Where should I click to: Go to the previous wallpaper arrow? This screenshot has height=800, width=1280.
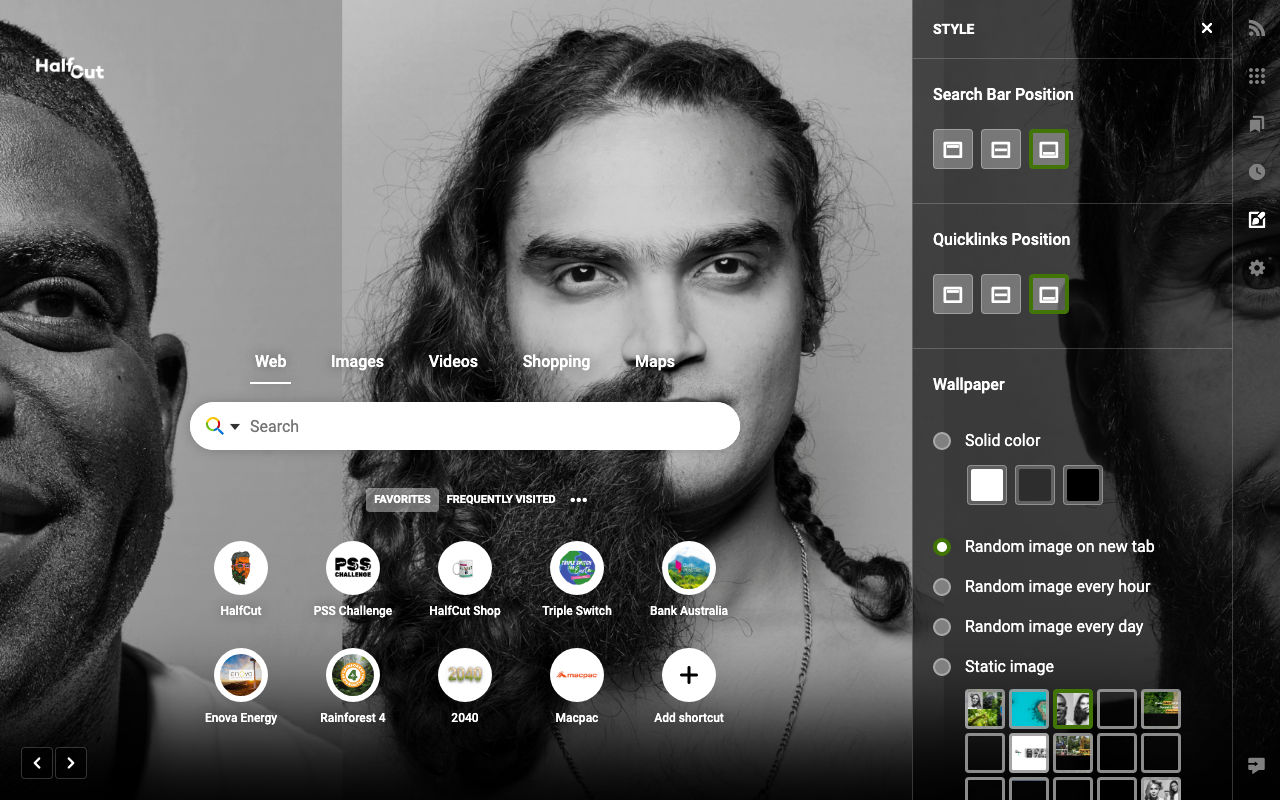click(x=37, y=763)
